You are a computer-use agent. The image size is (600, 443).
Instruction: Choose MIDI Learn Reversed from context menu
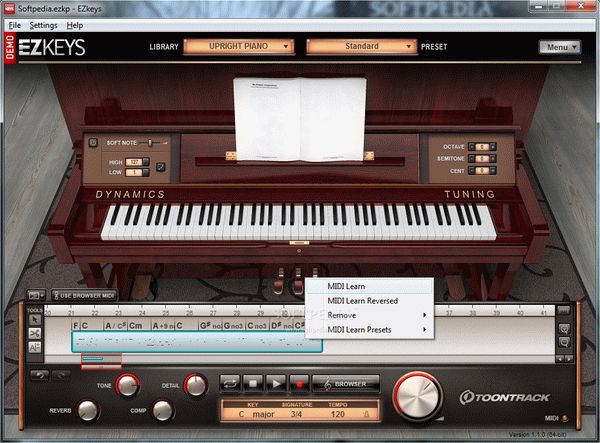[x=370, y=301]
